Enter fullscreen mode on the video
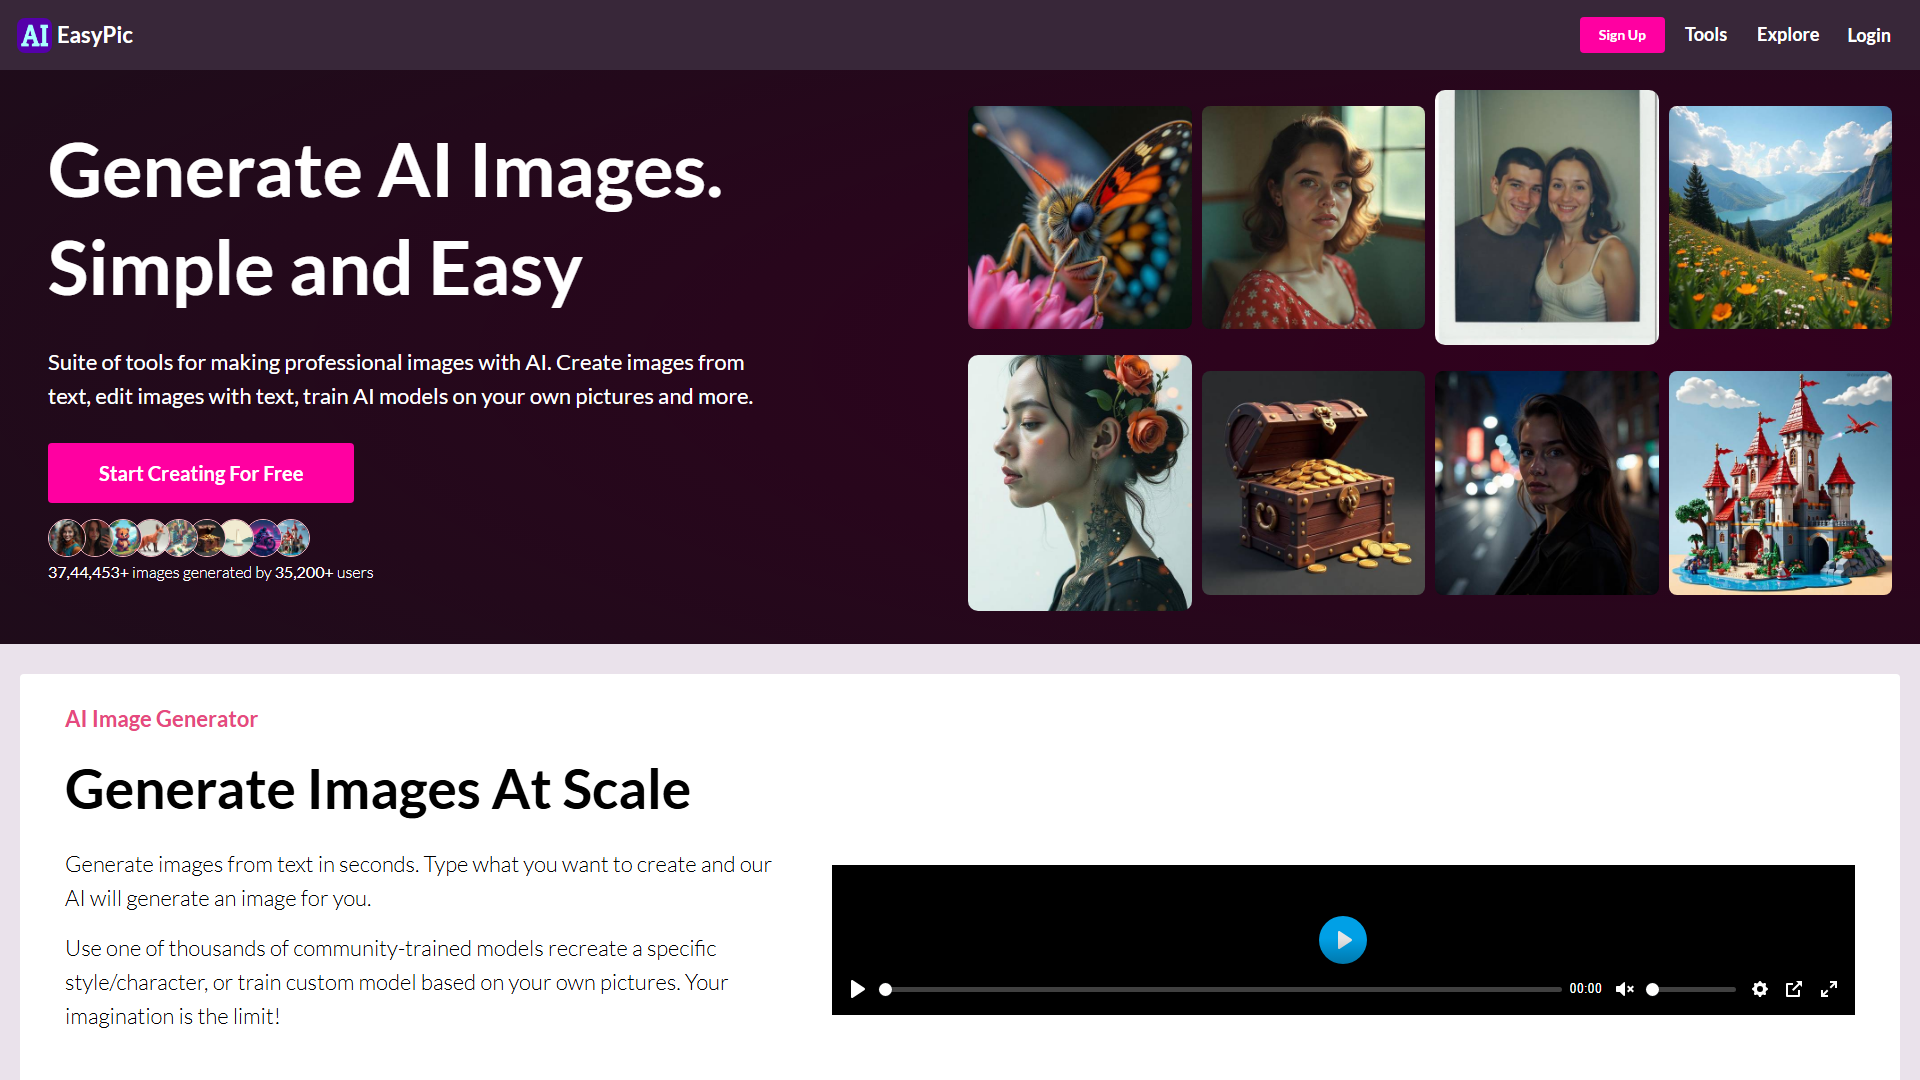This screenshot has height=1080, width=1920. (1829, 989)
